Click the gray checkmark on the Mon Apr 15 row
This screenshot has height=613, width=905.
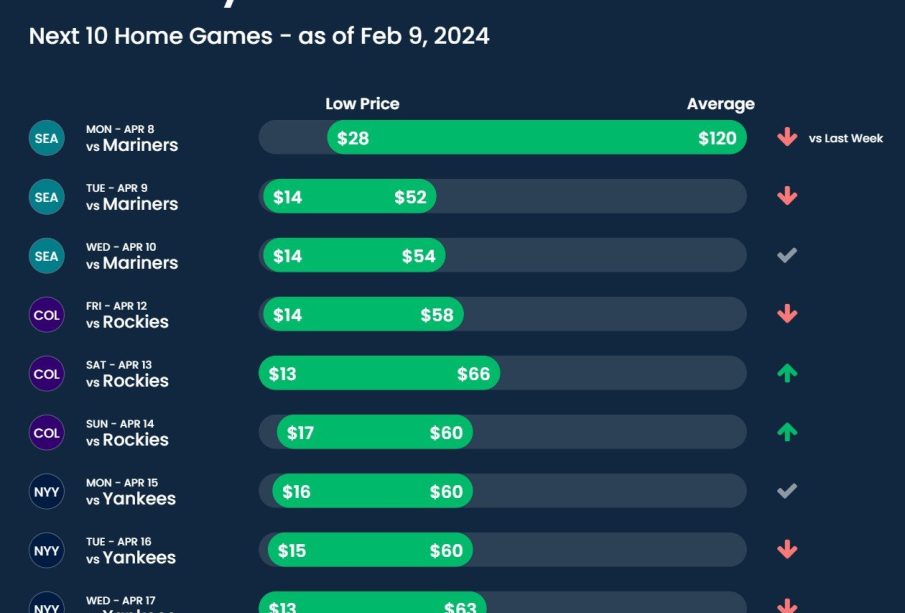pos(787,491)
